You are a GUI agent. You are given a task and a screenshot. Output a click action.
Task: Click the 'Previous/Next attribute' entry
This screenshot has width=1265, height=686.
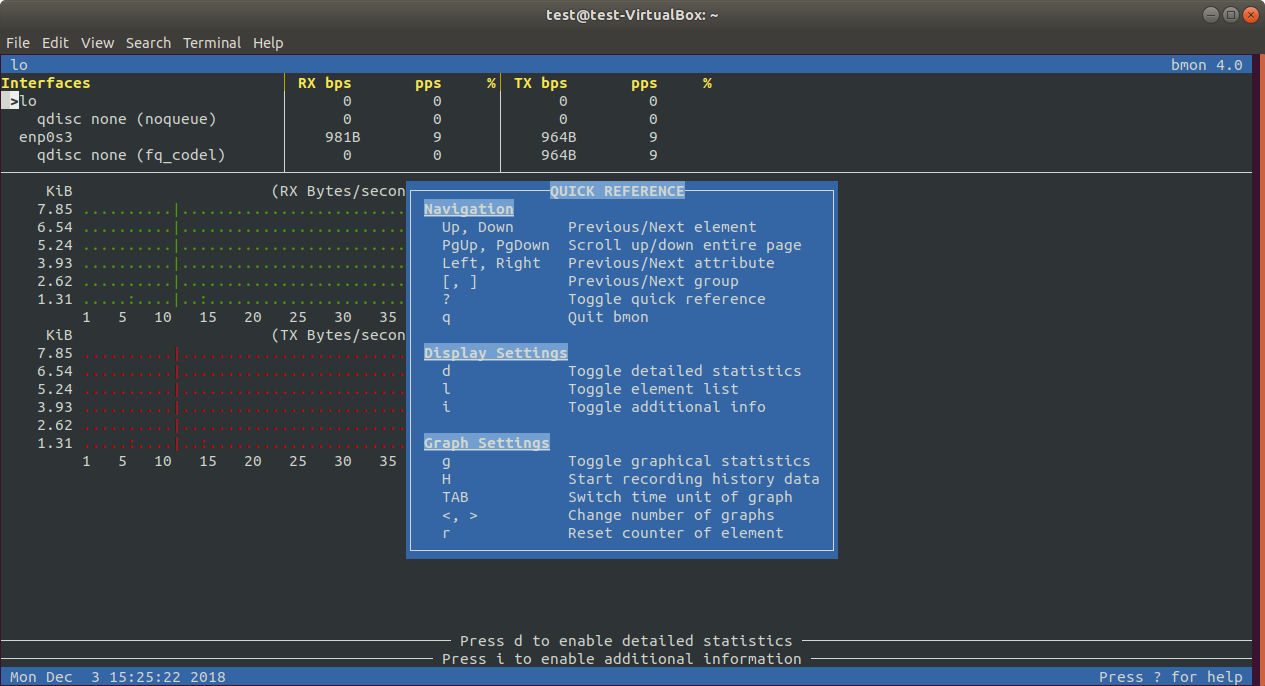coord(671,263)
